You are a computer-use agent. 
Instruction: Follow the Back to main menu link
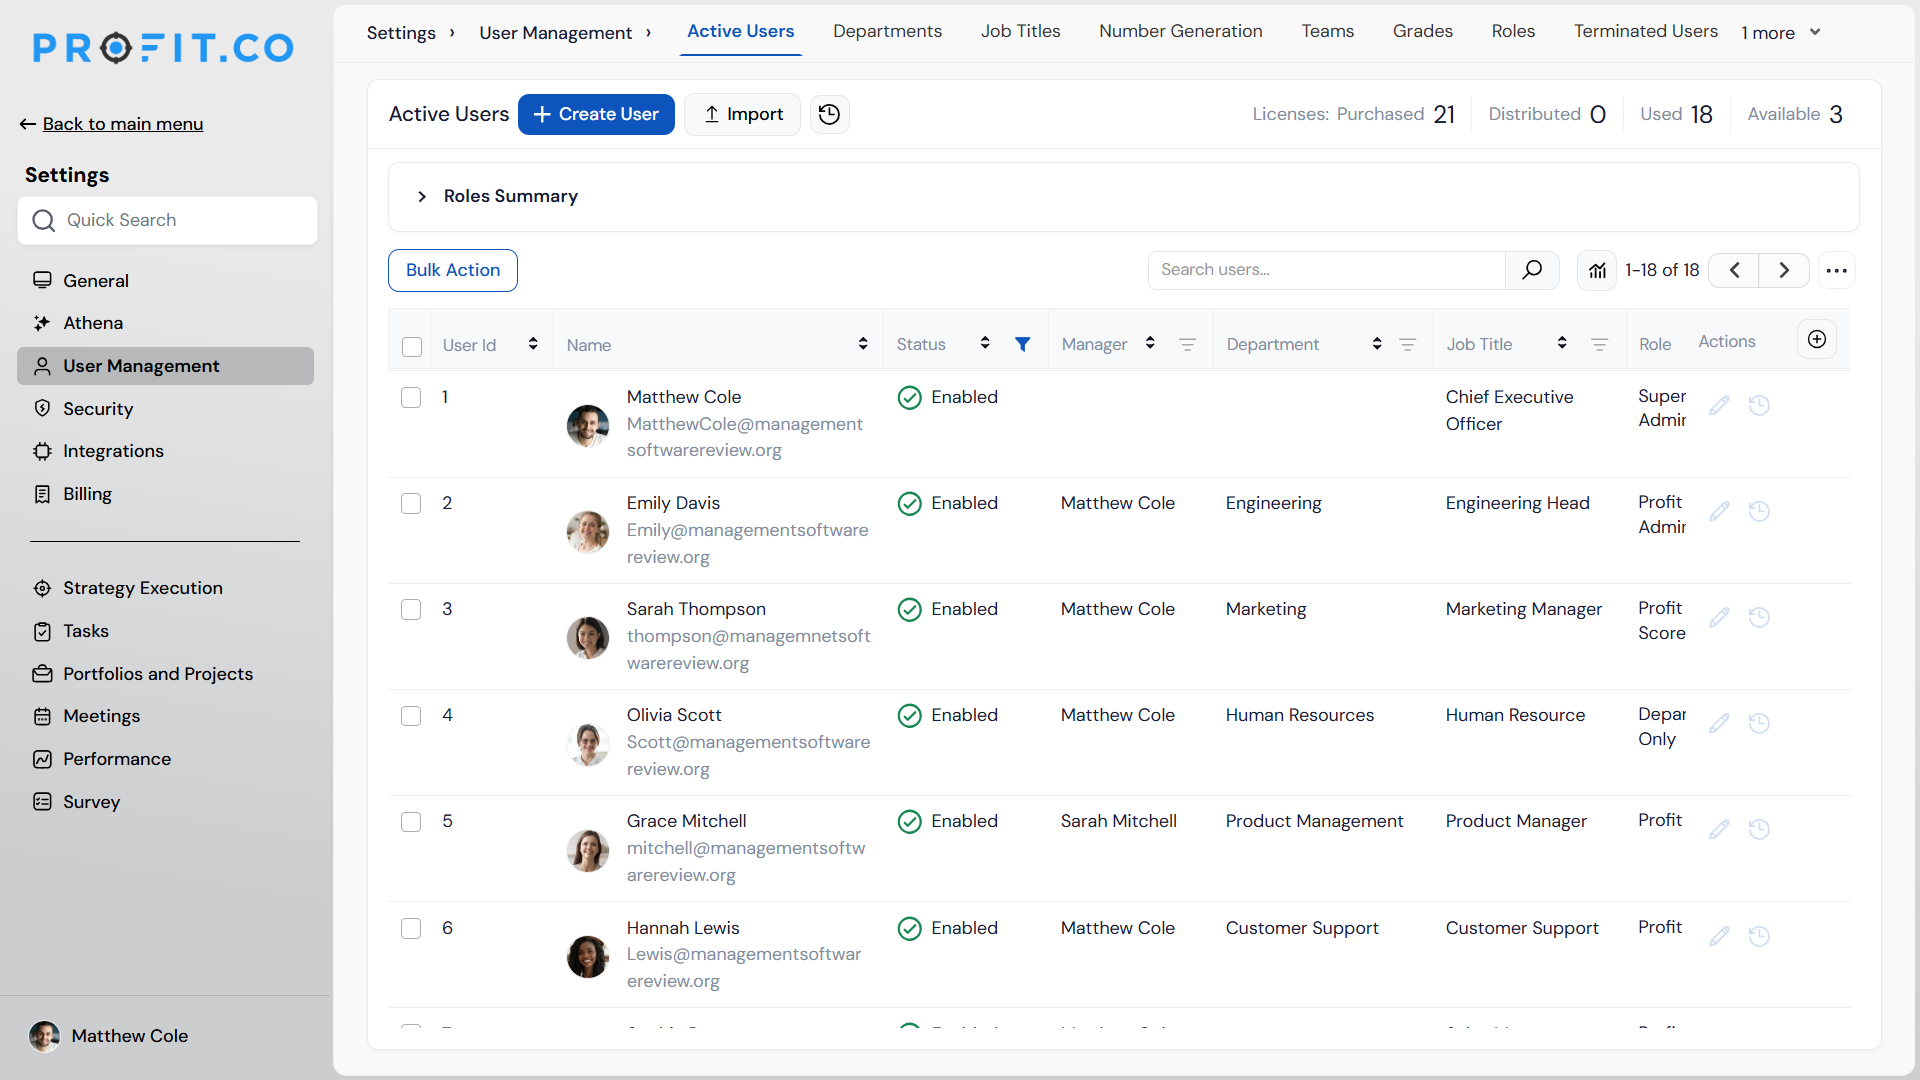[122, 124]
